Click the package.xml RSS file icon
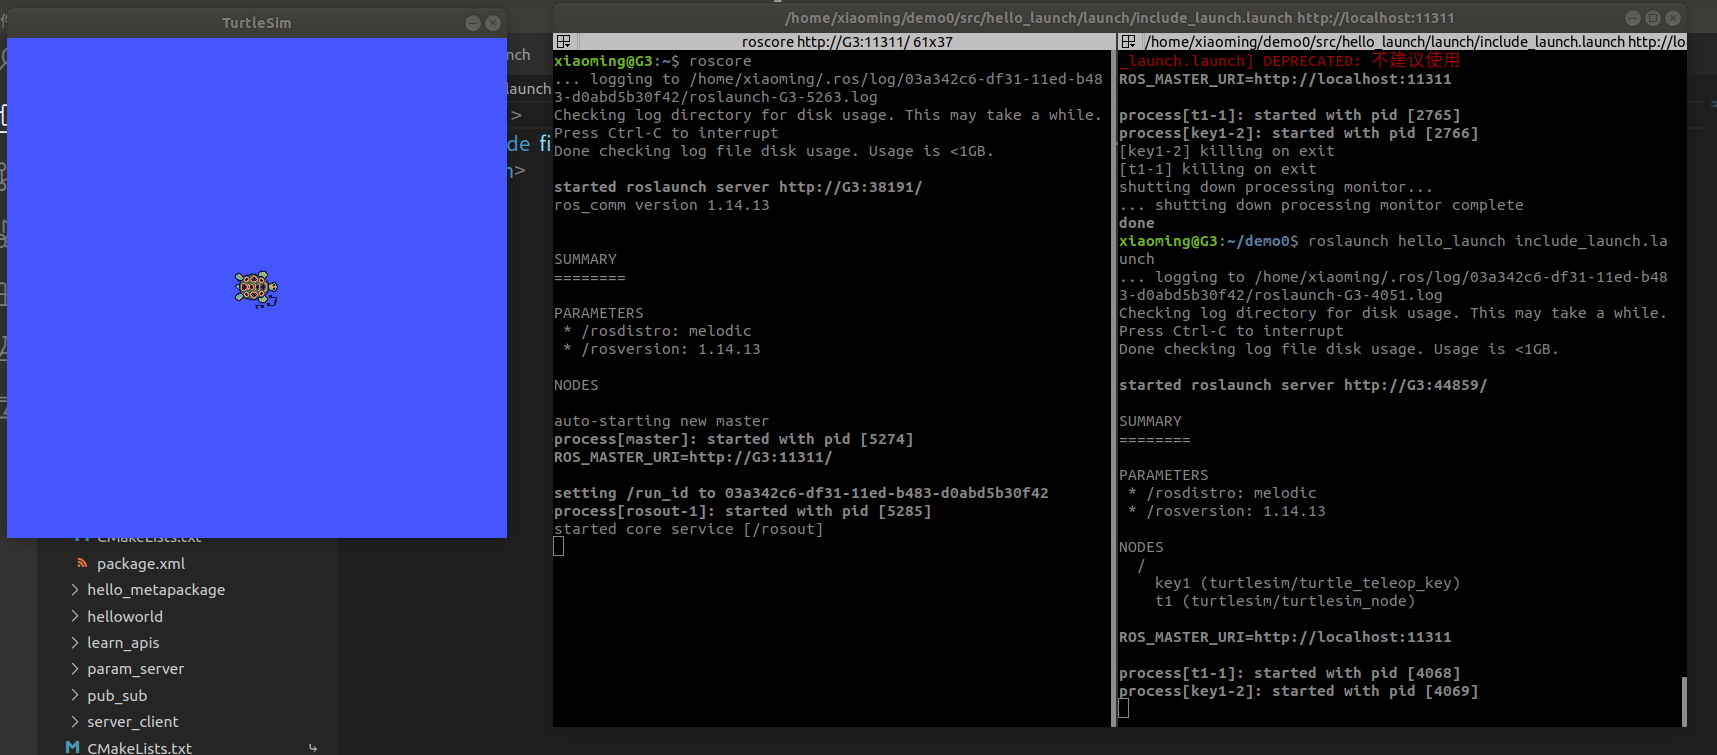Image resolution: width=1717 pixels, height=755 pixels. (82, 563)
